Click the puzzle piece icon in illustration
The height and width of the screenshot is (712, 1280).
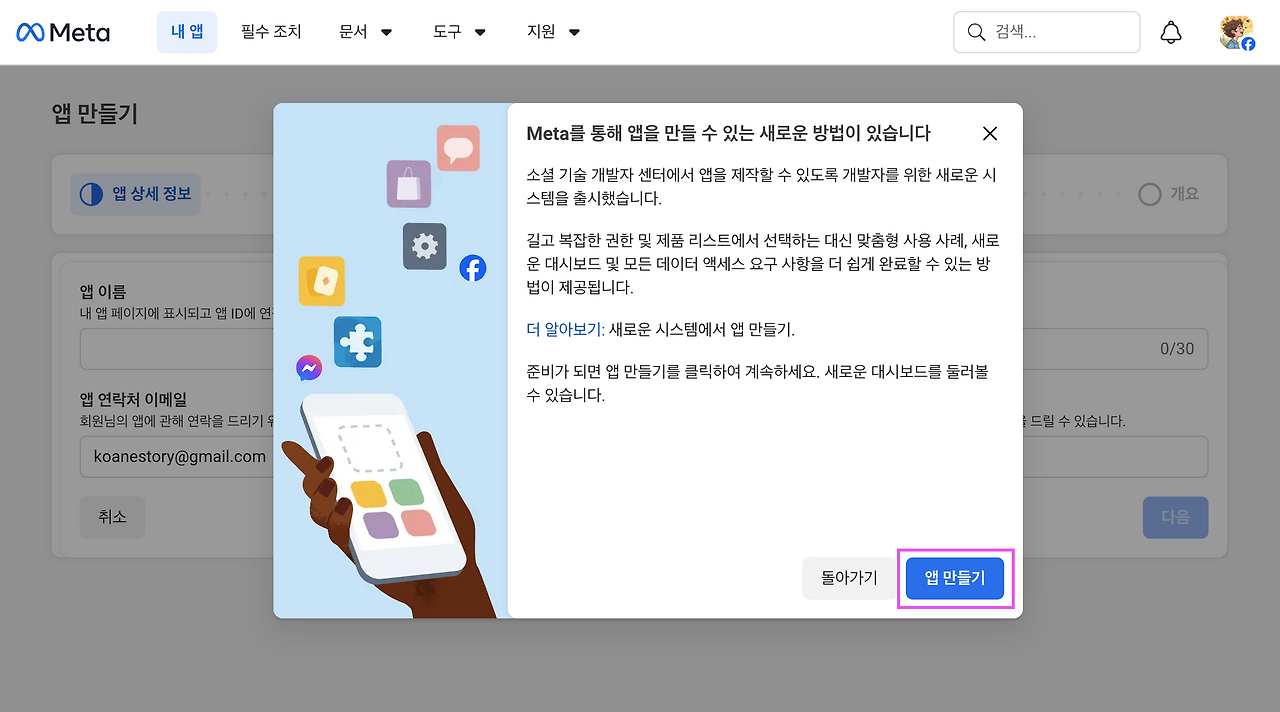point(357,342)
